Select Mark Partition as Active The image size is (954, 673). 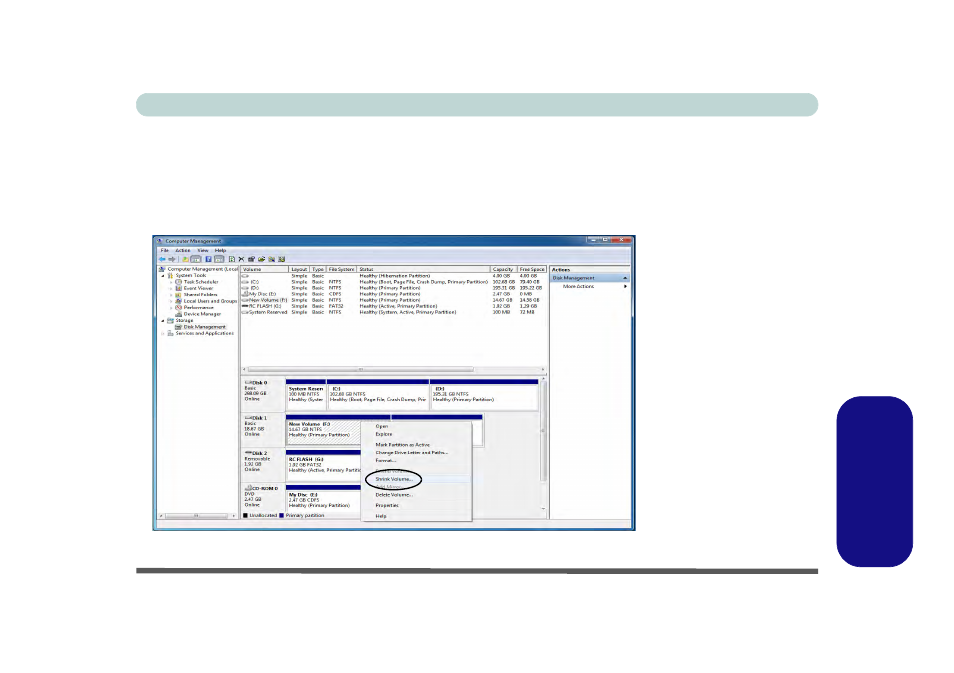point(416,445)
